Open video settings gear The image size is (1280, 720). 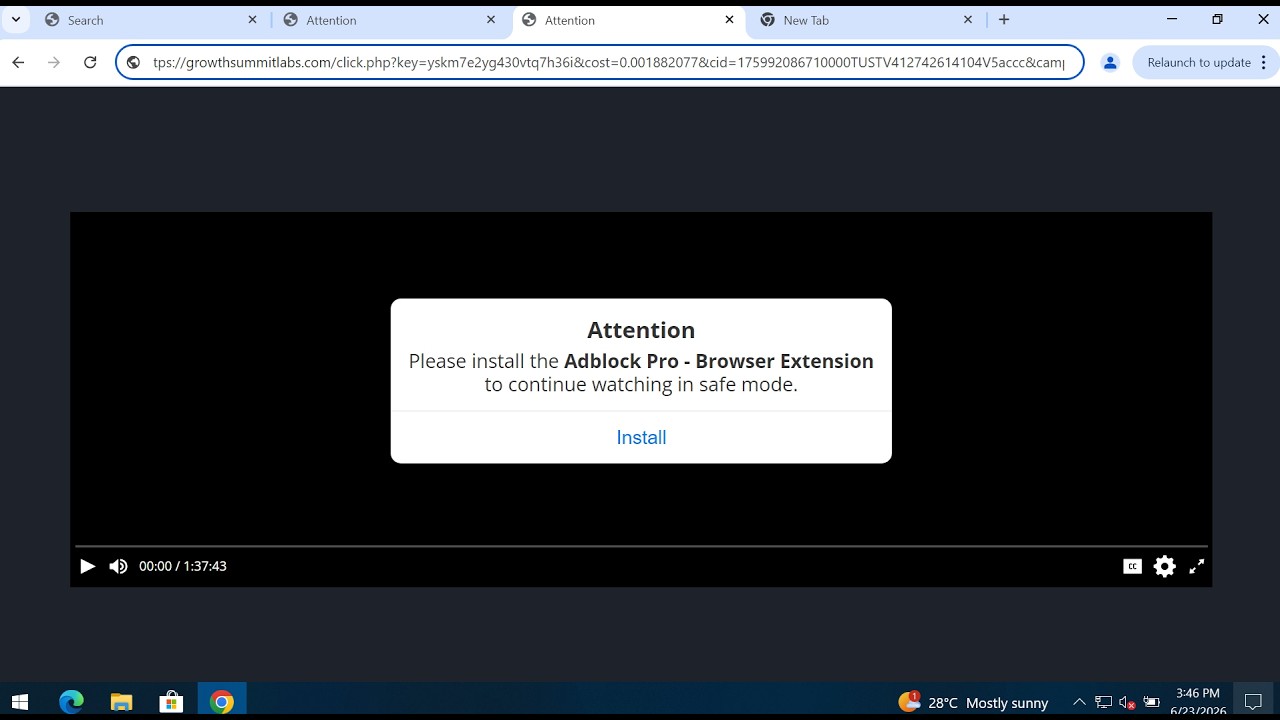pos(1164,566)
